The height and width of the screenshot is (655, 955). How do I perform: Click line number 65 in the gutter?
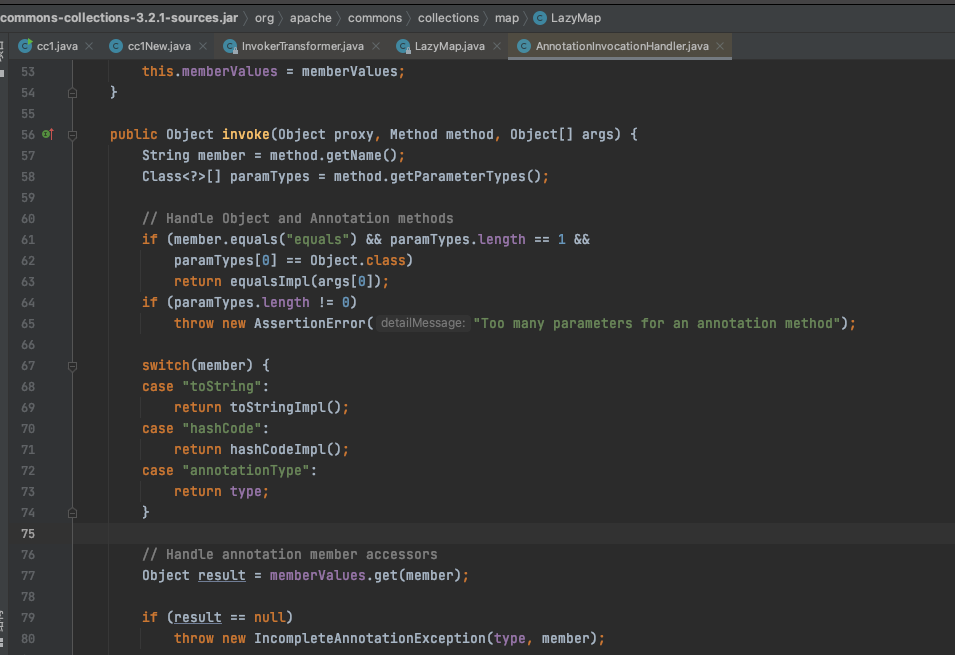tap(28, 324)
